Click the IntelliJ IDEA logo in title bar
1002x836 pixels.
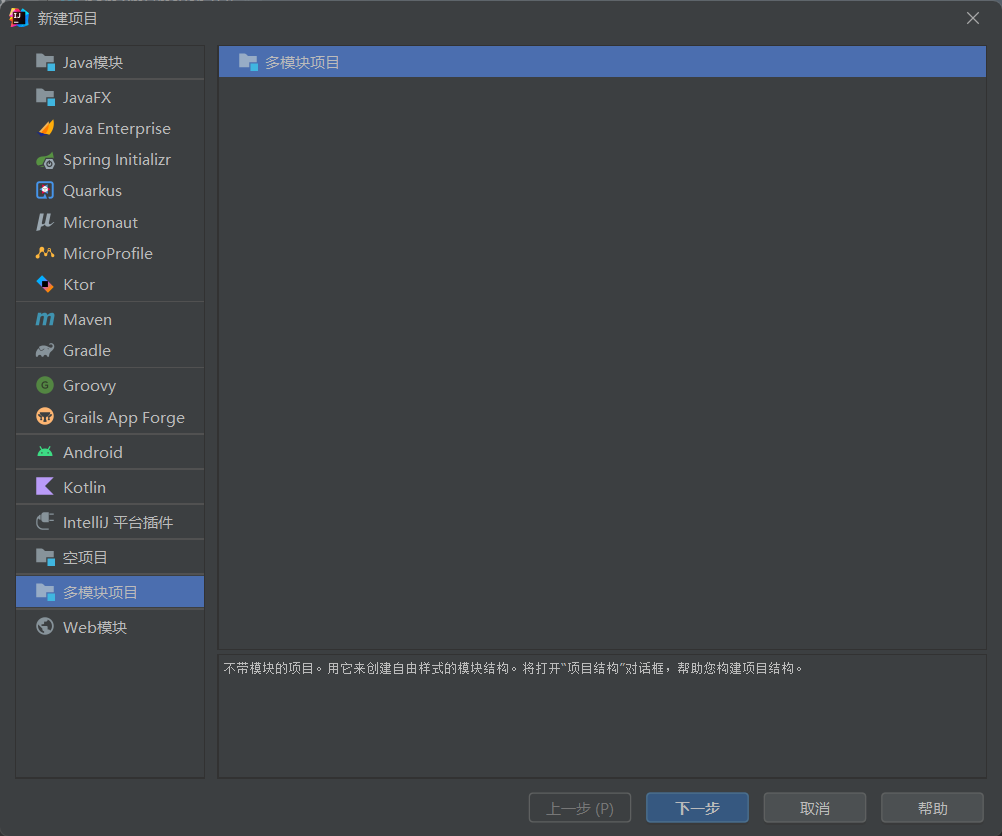[x=19, y=18]
